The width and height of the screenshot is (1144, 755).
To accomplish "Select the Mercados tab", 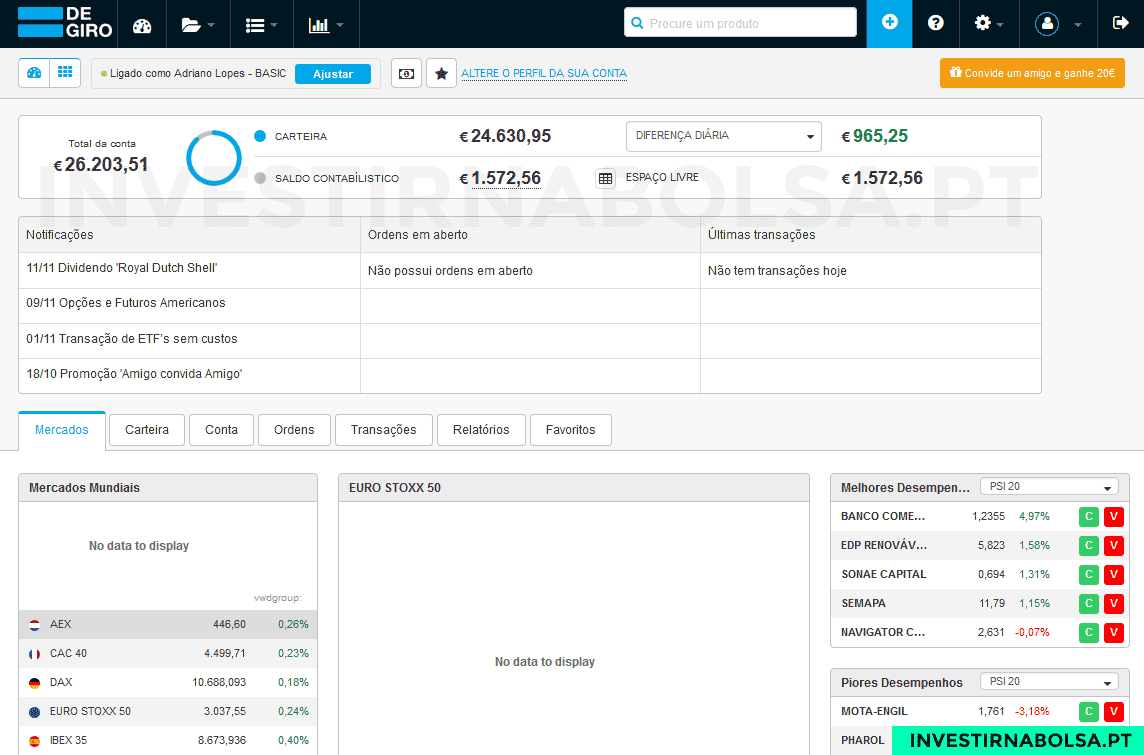I will 62,430.
